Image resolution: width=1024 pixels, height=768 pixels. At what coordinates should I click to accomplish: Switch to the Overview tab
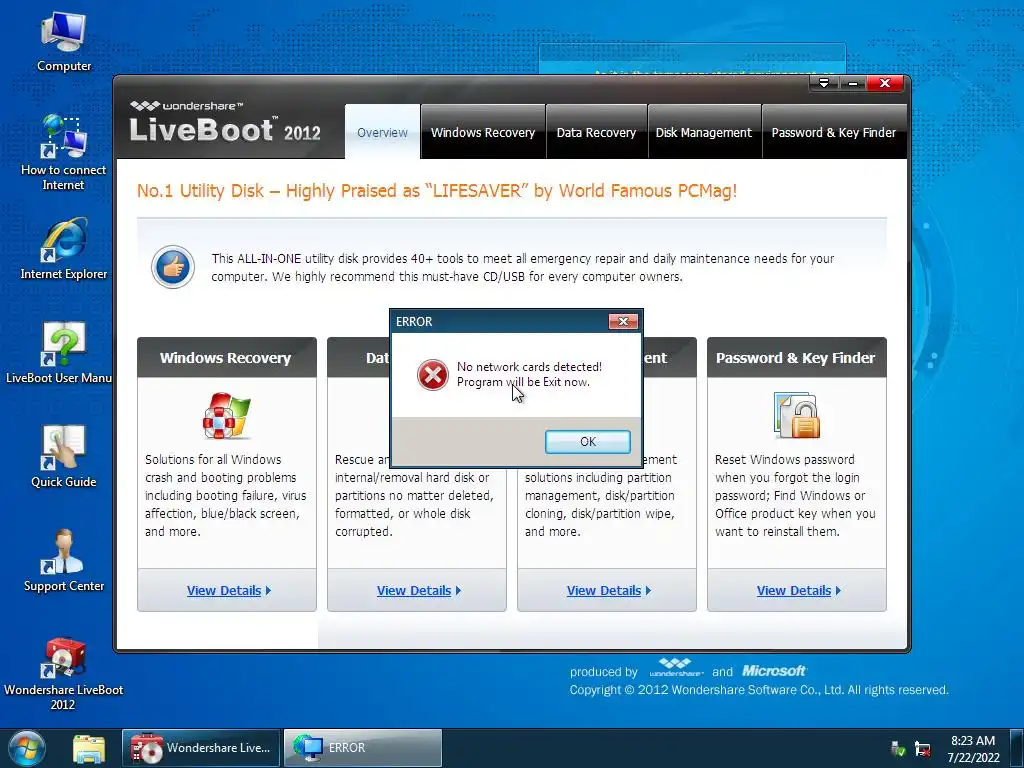coord(382,132)
